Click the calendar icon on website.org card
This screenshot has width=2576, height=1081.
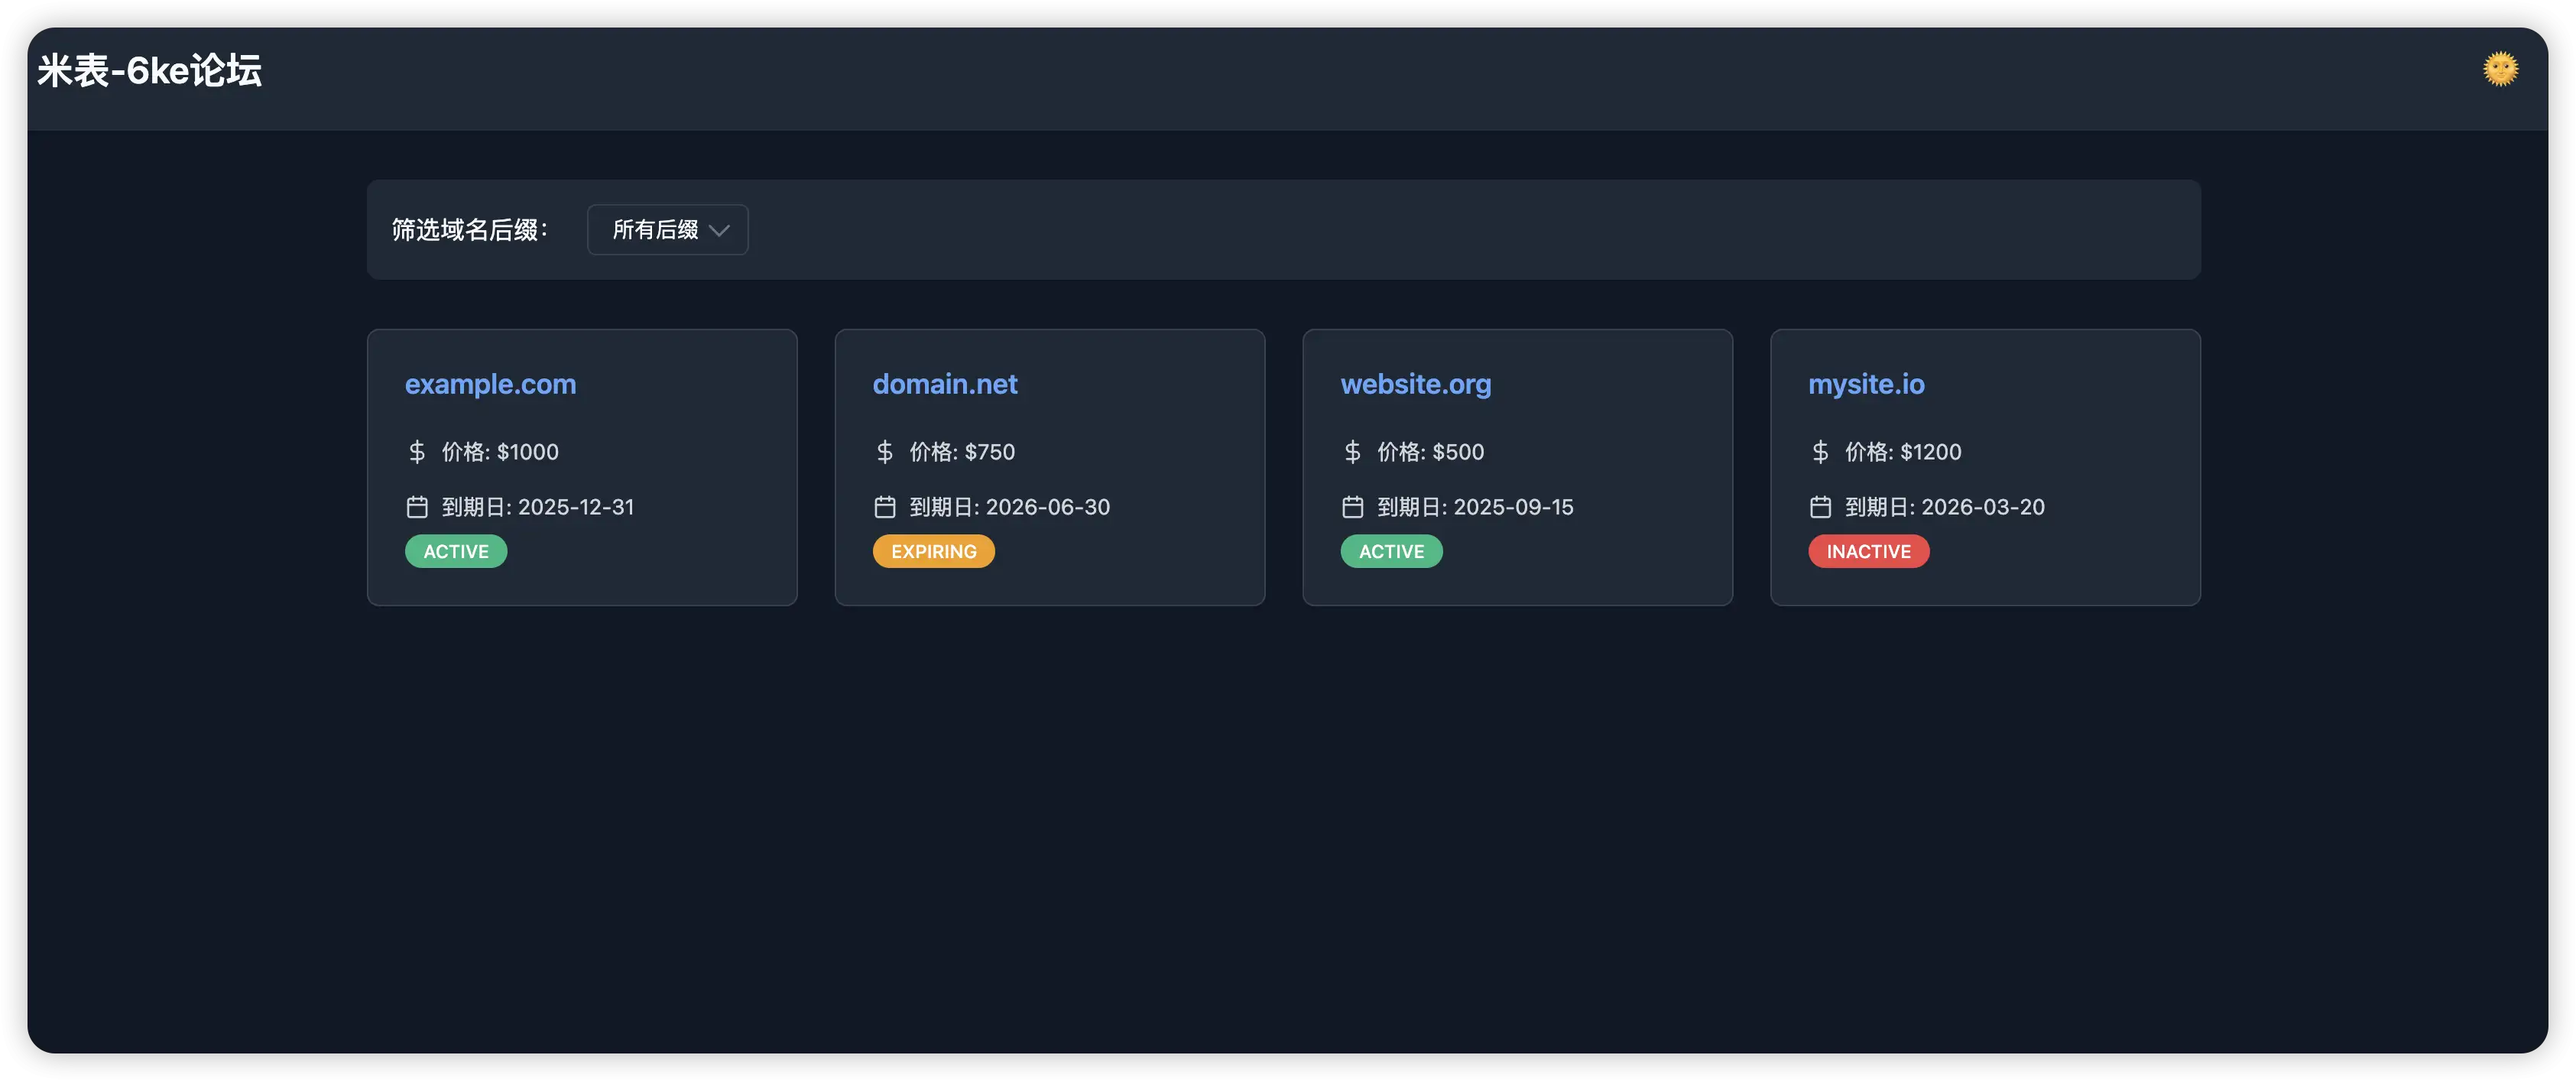pyautogui.click(x=1352, y=507)
